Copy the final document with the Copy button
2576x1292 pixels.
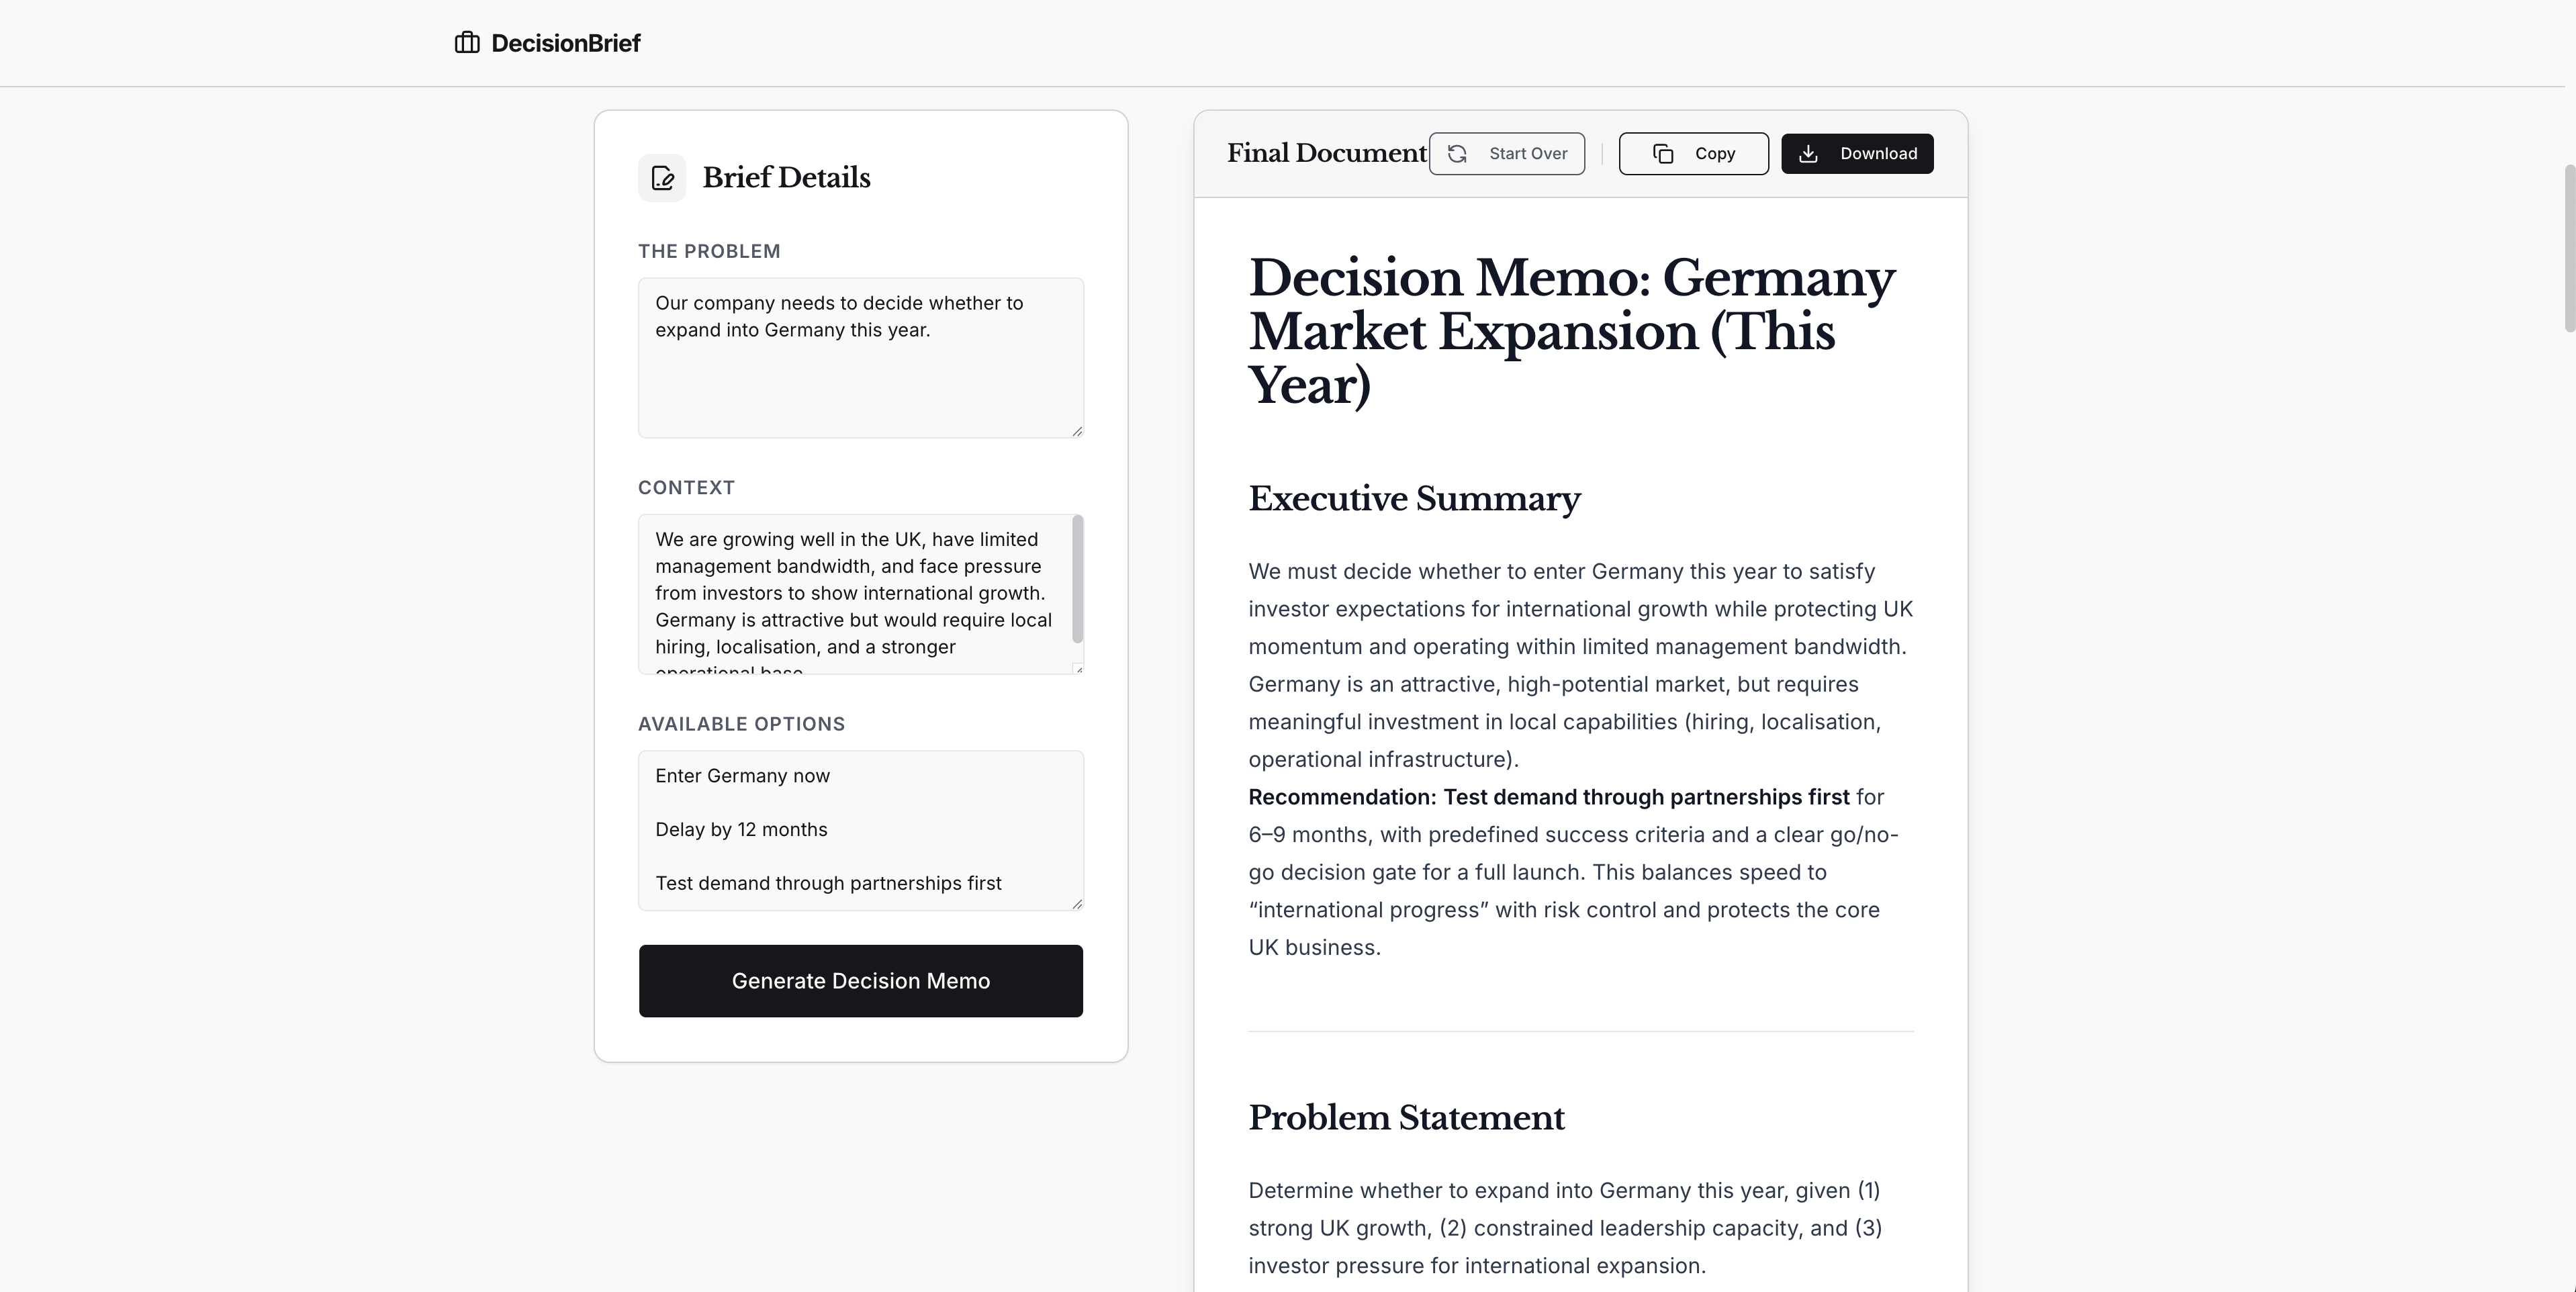tap(1693, 153)
